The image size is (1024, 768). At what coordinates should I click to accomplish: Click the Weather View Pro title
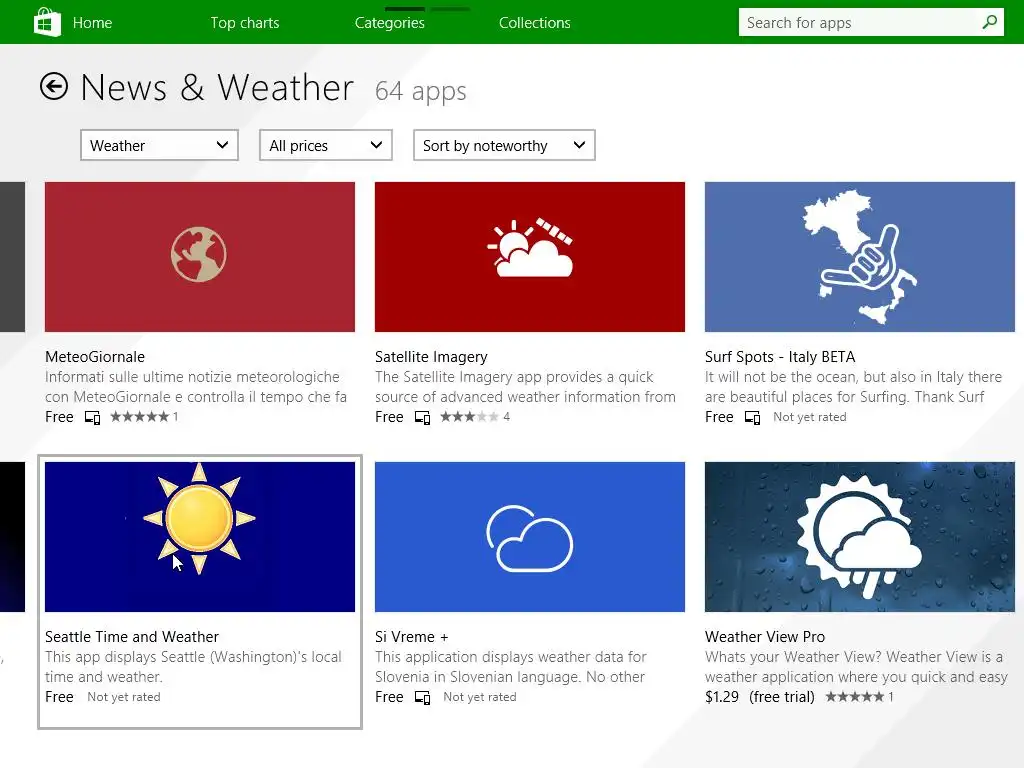pos(765,637)
